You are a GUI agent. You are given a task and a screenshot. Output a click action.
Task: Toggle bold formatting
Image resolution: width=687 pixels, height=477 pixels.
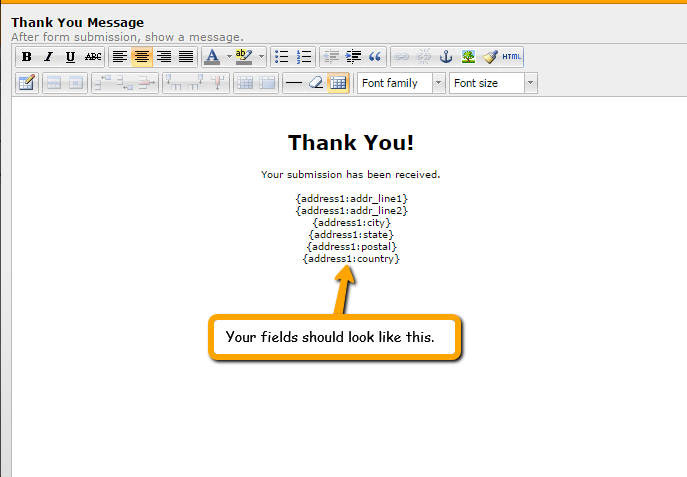[x=27, y=57]
